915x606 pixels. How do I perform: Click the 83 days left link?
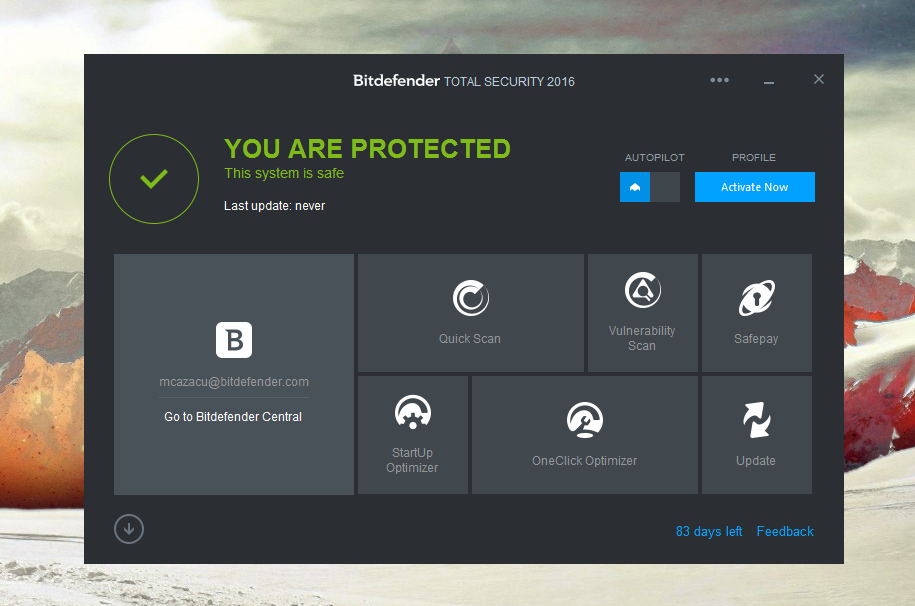tap(709, 531)
